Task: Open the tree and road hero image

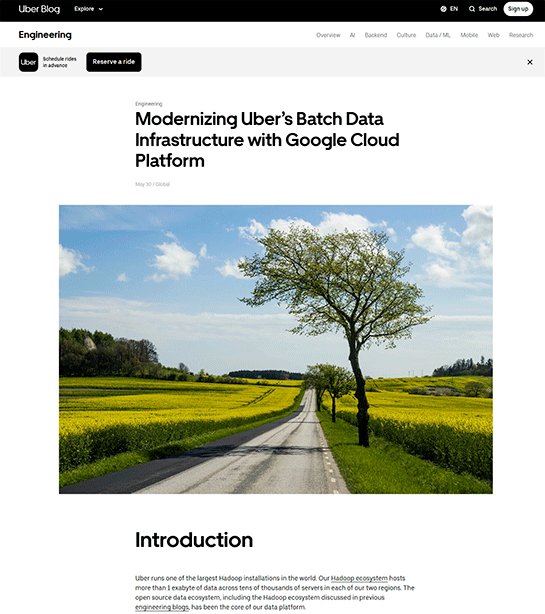Action: click(x=276, y=349)
